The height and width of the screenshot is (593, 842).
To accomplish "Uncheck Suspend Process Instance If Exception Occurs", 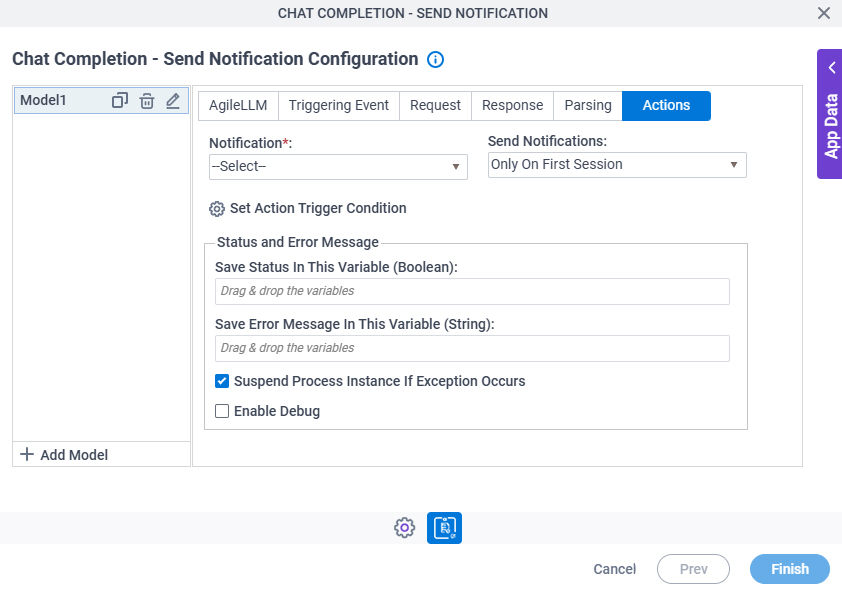I will [222, 381].
